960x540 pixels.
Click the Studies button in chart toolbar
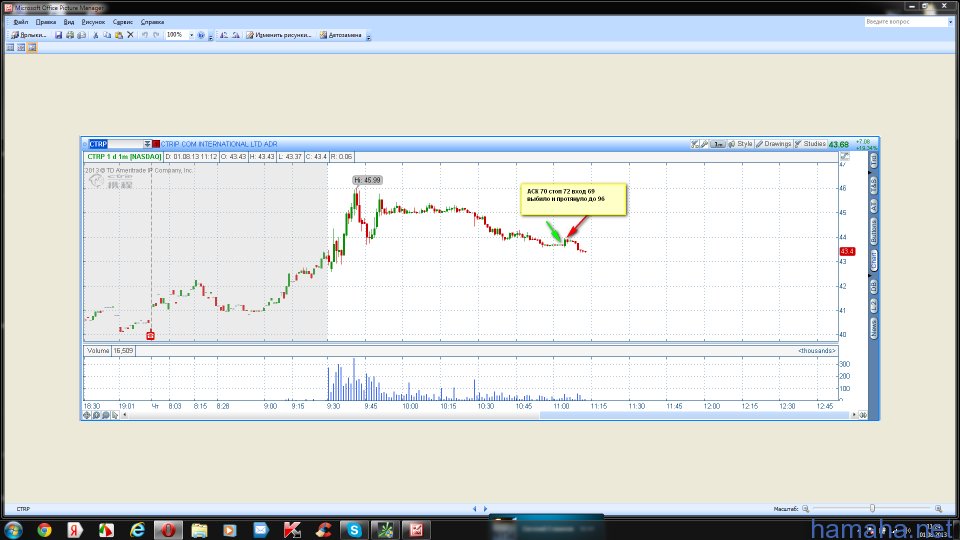(810, 144)
